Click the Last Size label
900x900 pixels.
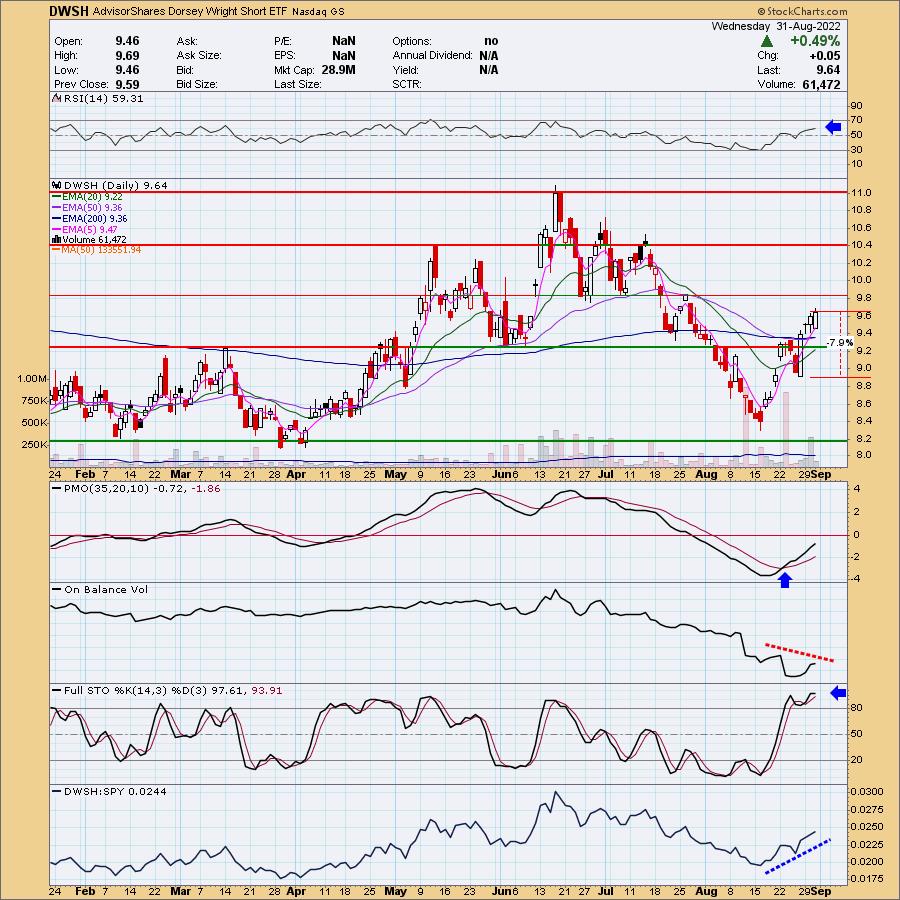pos(297,84)
